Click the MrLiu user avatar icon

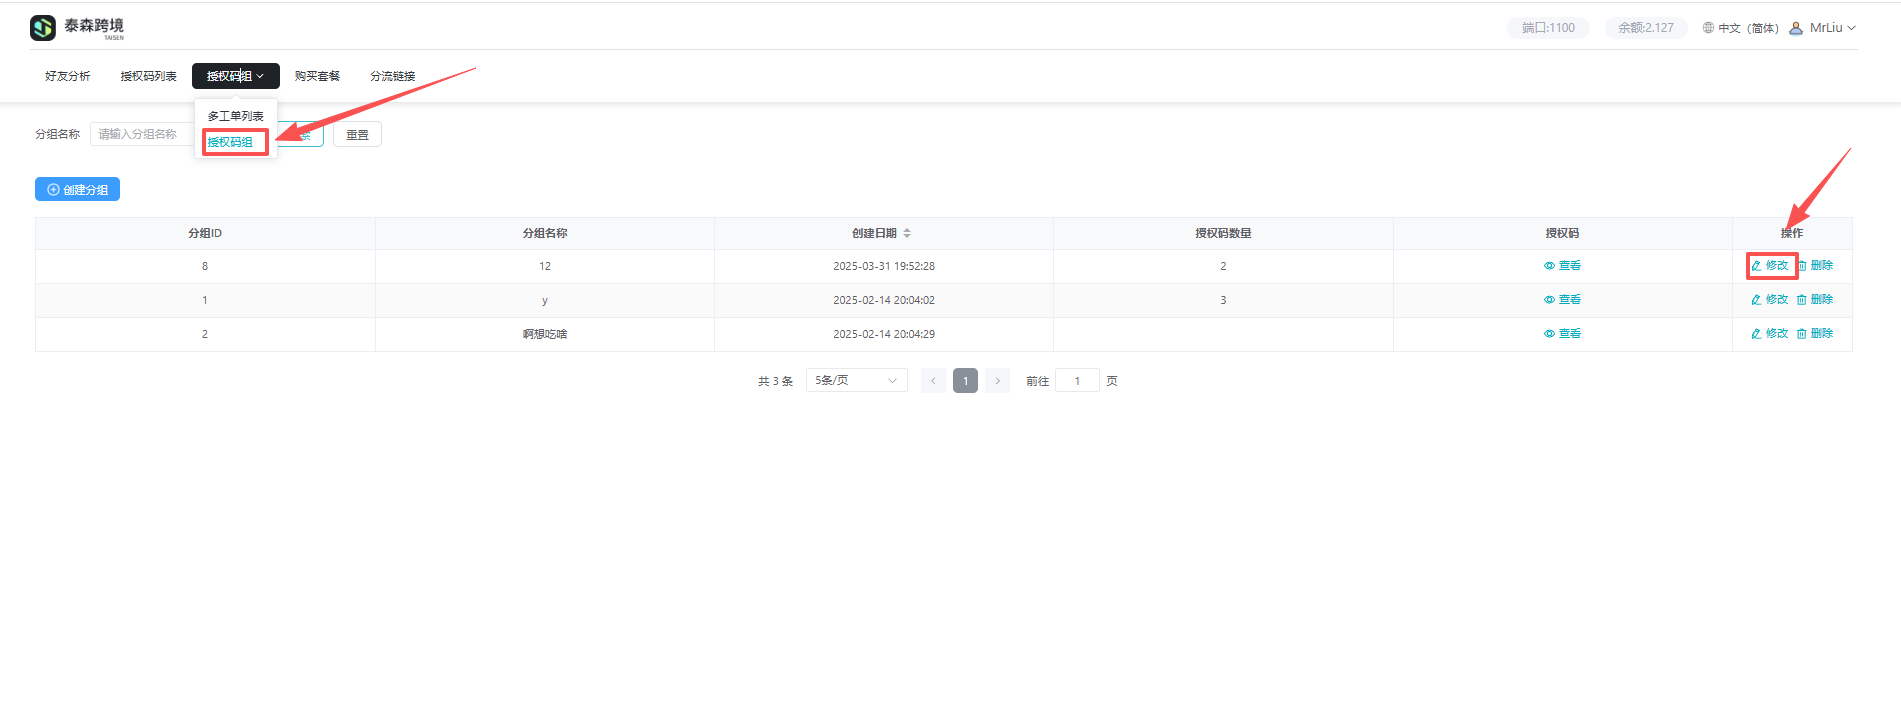(x=1796, y=28)
